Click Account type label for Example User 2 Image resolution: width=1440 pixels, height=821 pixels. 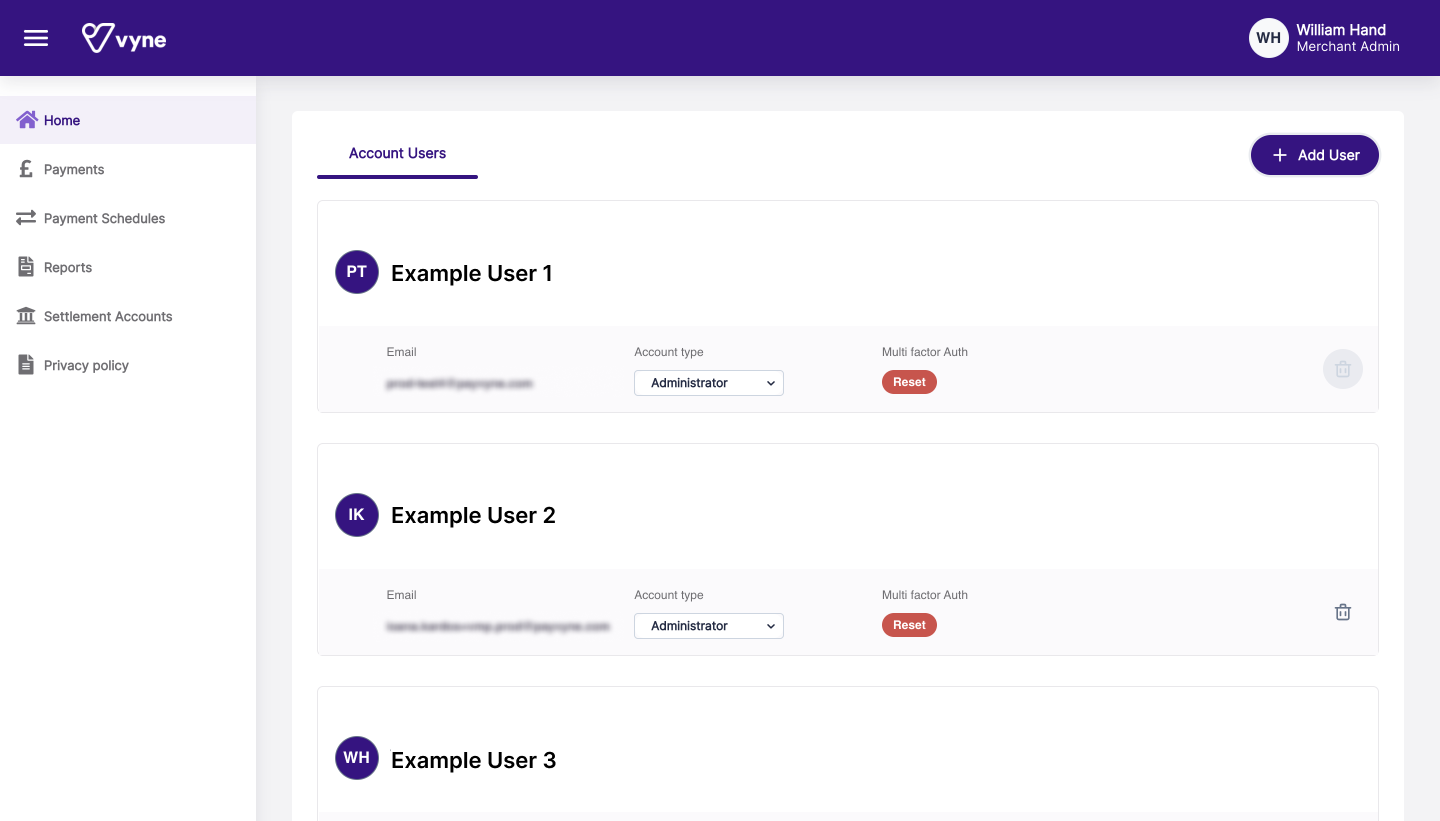(669, 595)
